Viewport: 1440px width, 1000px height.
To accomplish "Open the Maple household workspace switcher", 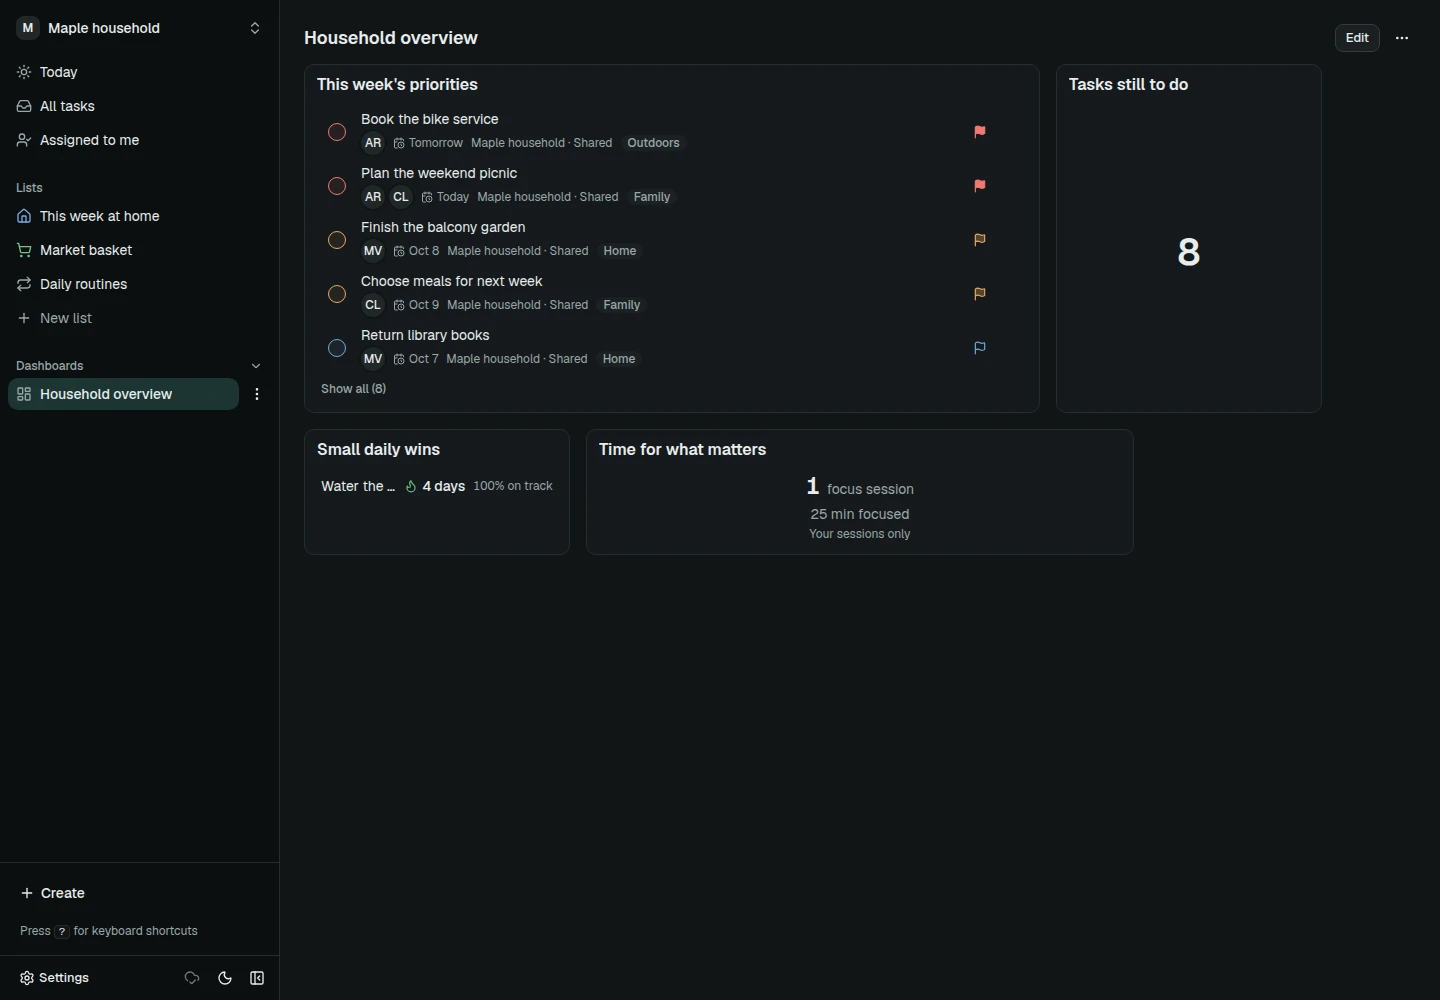I will tap(140, 28).
